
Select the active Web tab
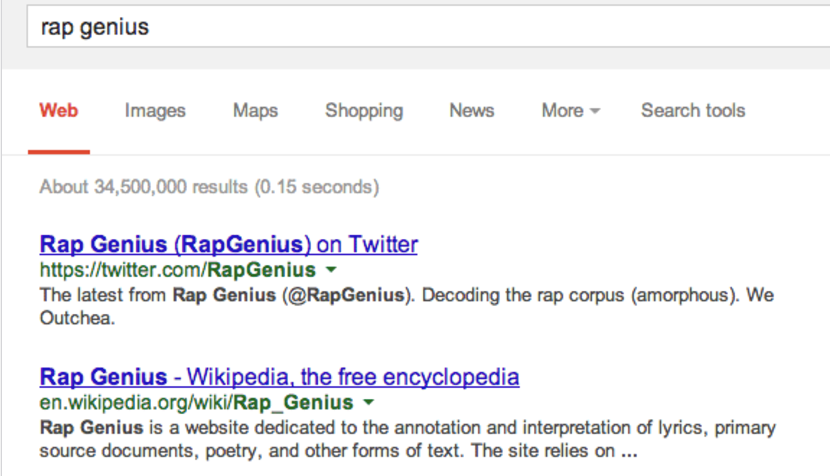[59, 111]
